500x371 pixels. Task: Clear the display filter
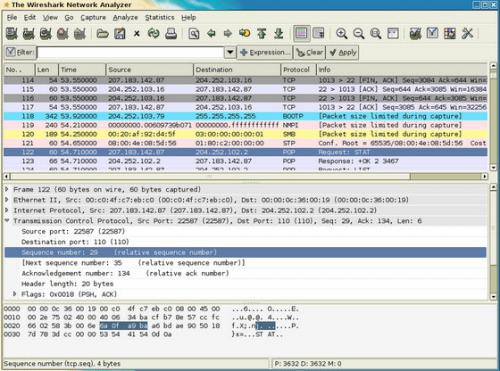(x=309, y=52)
